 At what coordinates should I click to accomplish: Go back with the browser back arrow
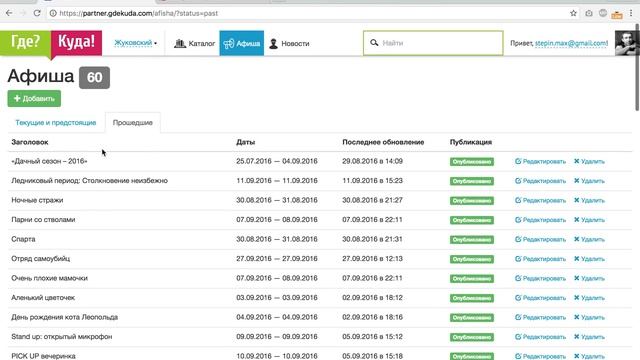pyautogui.click(x=9, y=13)
